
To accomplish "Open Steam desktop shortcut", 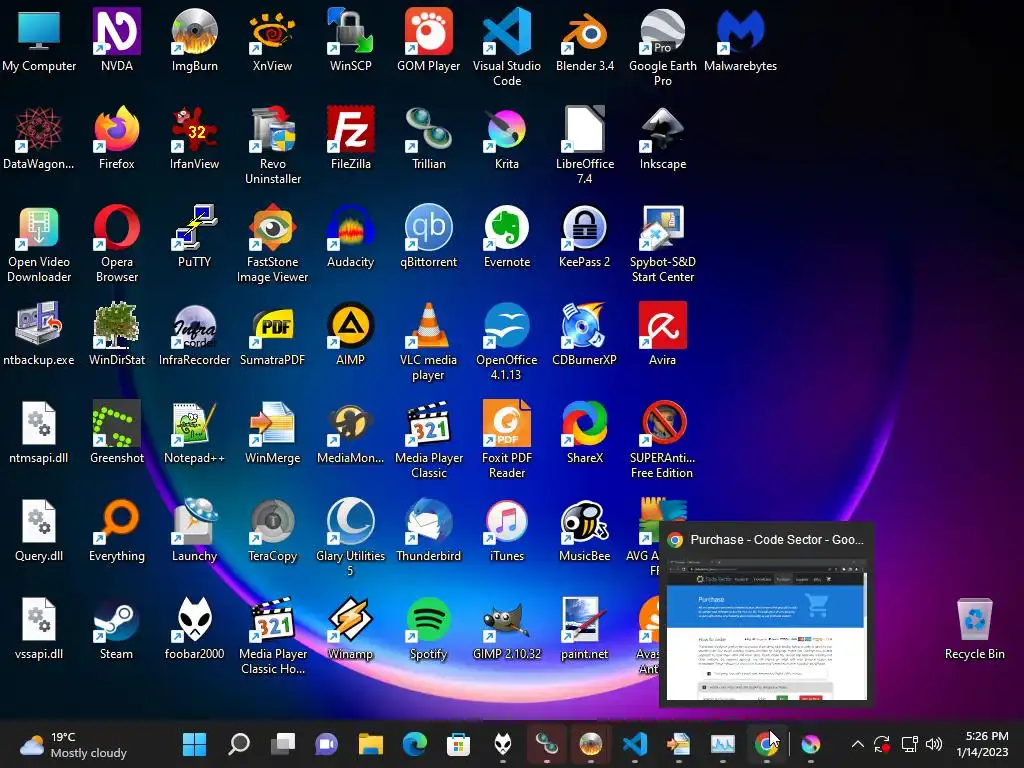I will click(x=117, y=628).
